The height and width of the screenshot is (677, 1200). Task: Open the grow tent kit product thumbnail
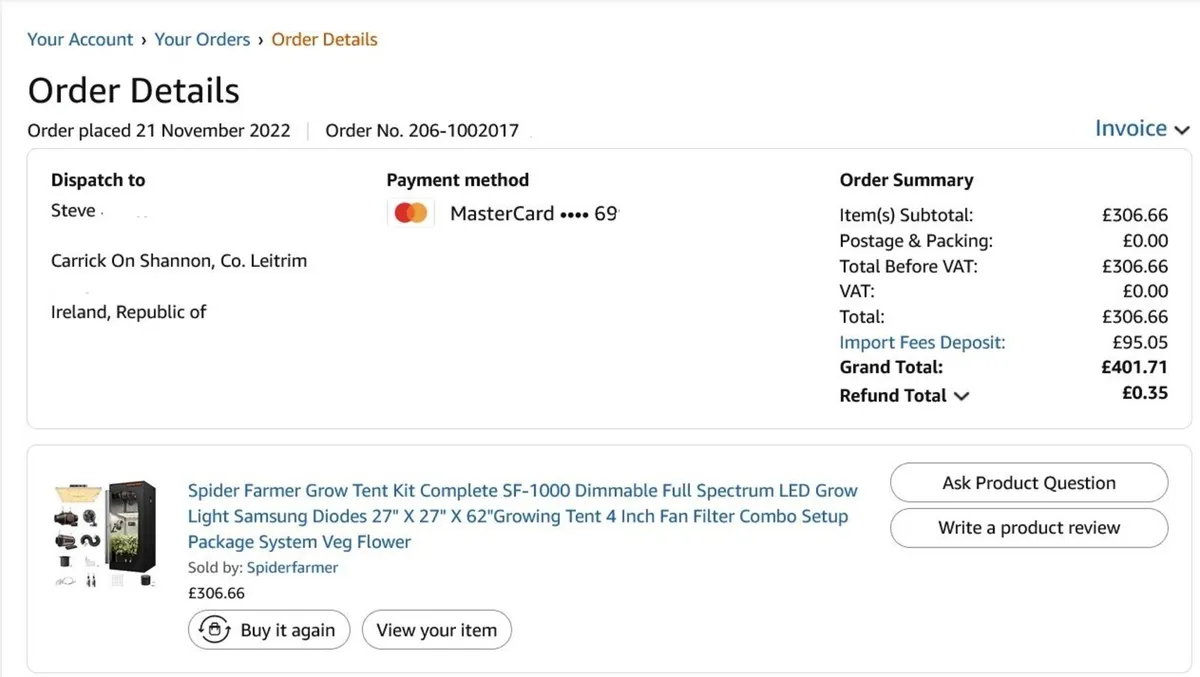[x=105, y=535]
